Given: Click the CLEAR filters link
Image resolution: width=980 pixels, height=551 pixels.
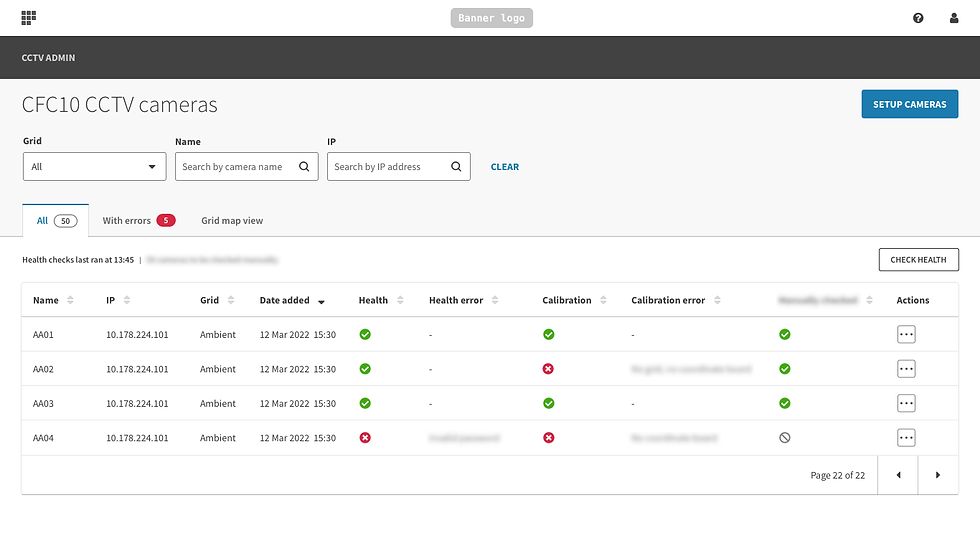Looking at the screenshot, I should coord(504,167).
